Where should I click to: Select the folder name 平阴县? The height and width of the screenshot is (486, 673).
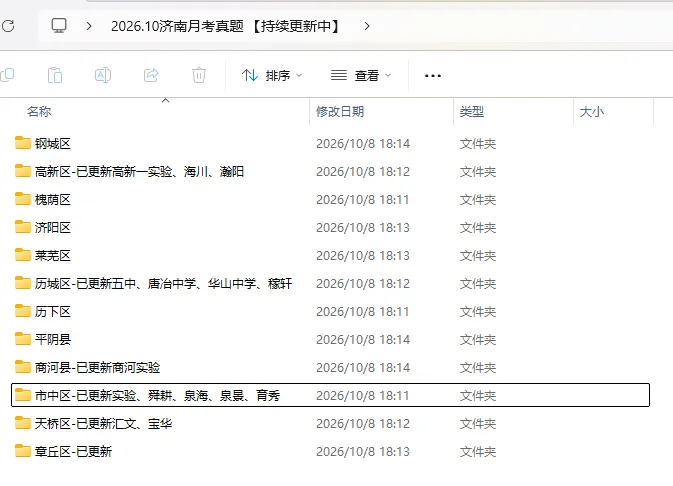click(53, 340)
